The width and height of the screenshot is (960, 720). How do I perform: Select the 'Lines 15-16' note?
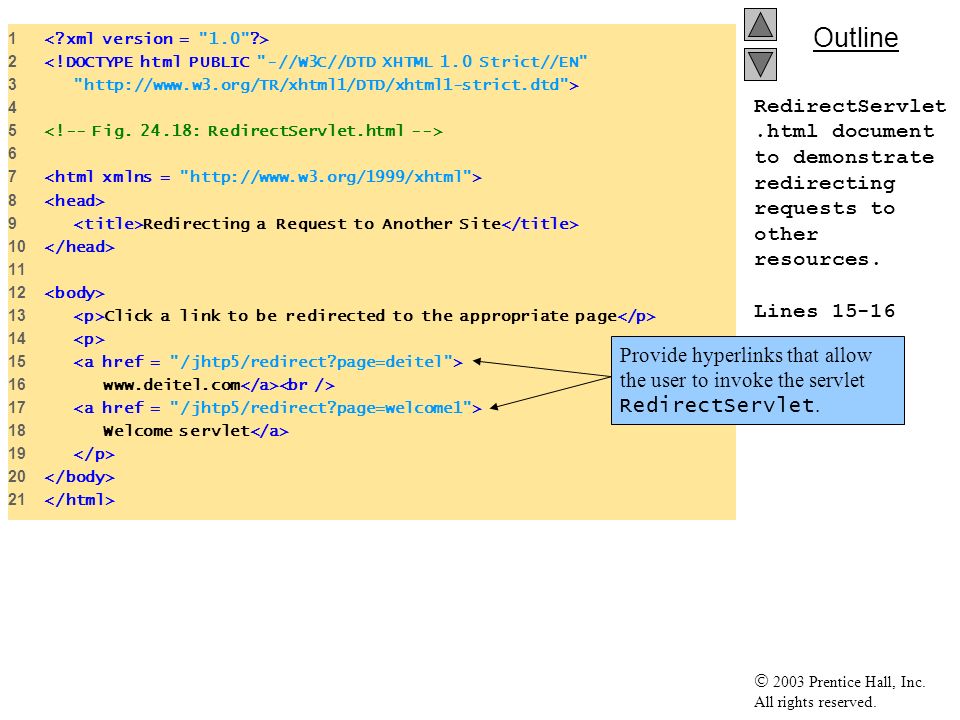pos(824,311)
